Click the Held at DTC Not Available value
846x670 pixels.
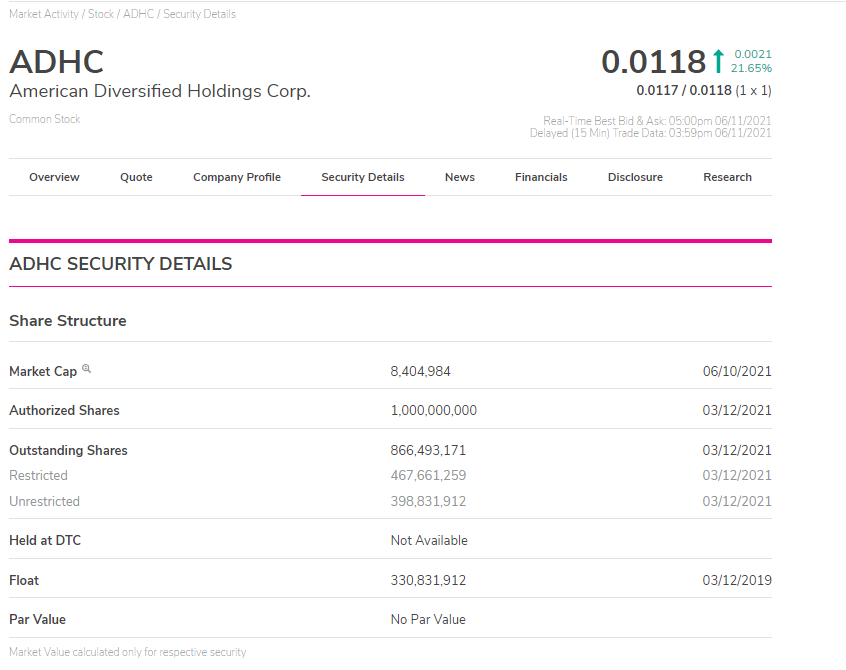click(x=429, y=541)
